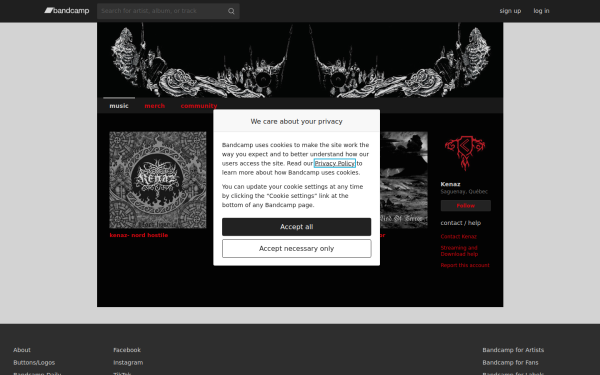Image resolution: width=600 pixels, height=375 pixels.
Task: Follow the Kenaz artist
Action: (x=466, y=206)
